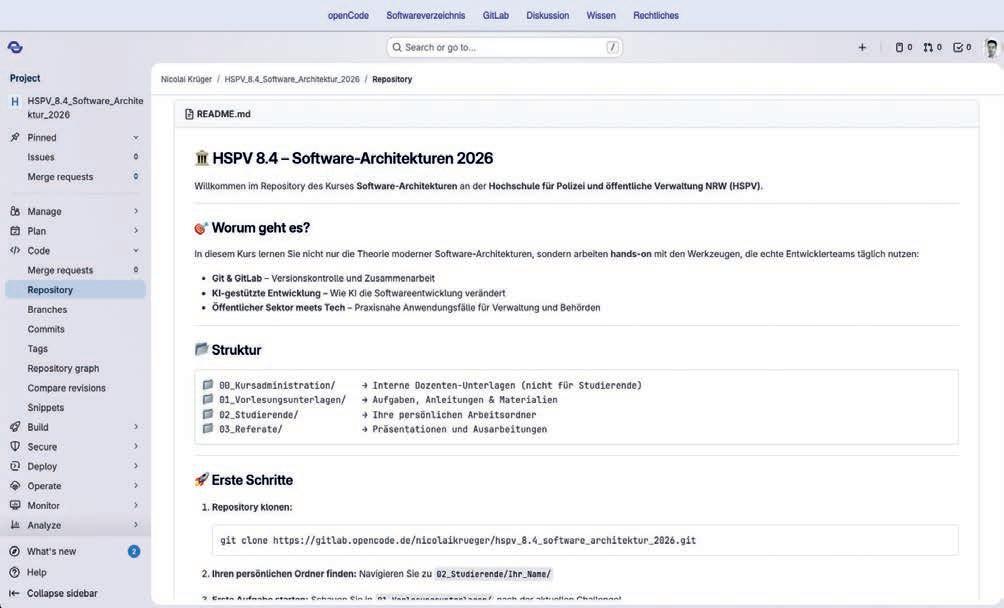Image resolution: width=1004 pixels, height=608 pixels.
Task: Open the user avatar menu
Action: click(992, 48)
